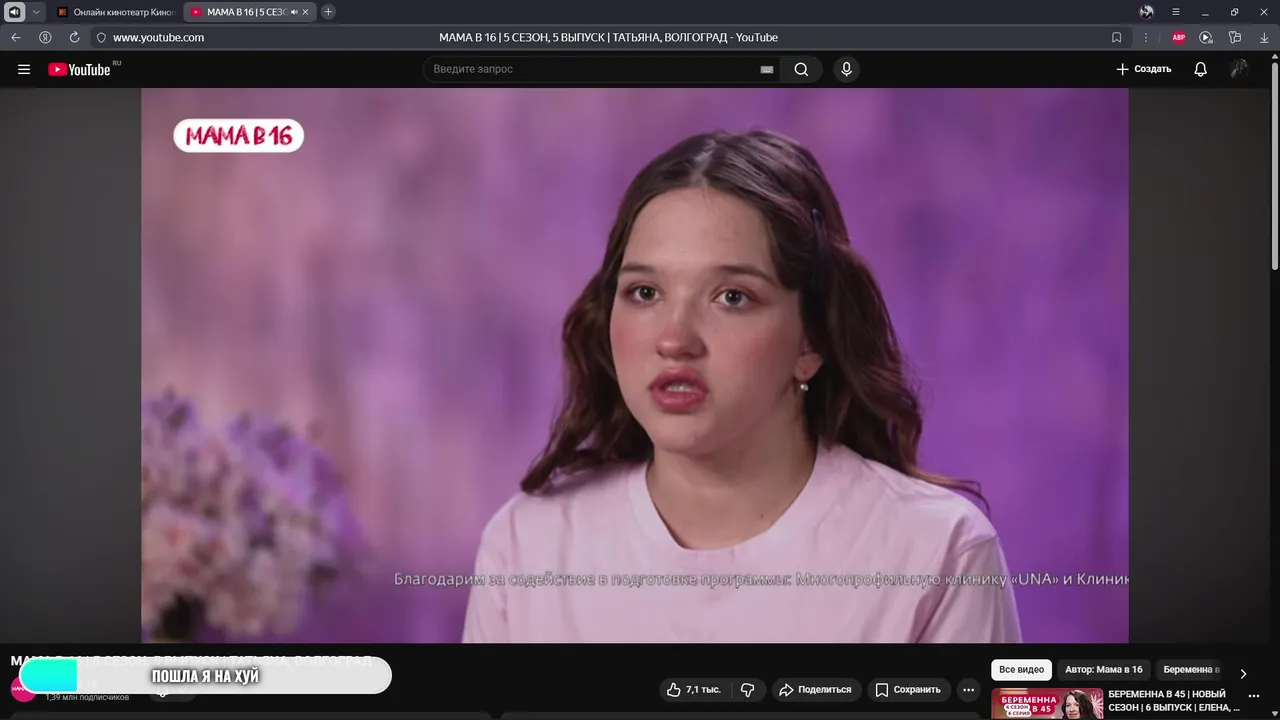Viewport: 1280px width, 720px height.
Task: Mute audio via browser speaker icon
Action: click(x=15, y=12)
